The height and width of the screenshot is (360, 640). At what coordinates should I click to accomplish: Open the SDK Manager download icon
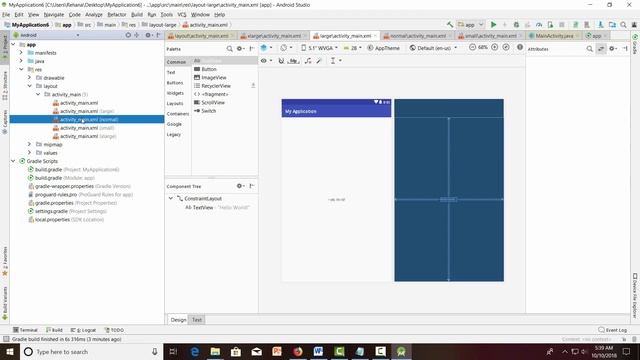tap(600, 25)
